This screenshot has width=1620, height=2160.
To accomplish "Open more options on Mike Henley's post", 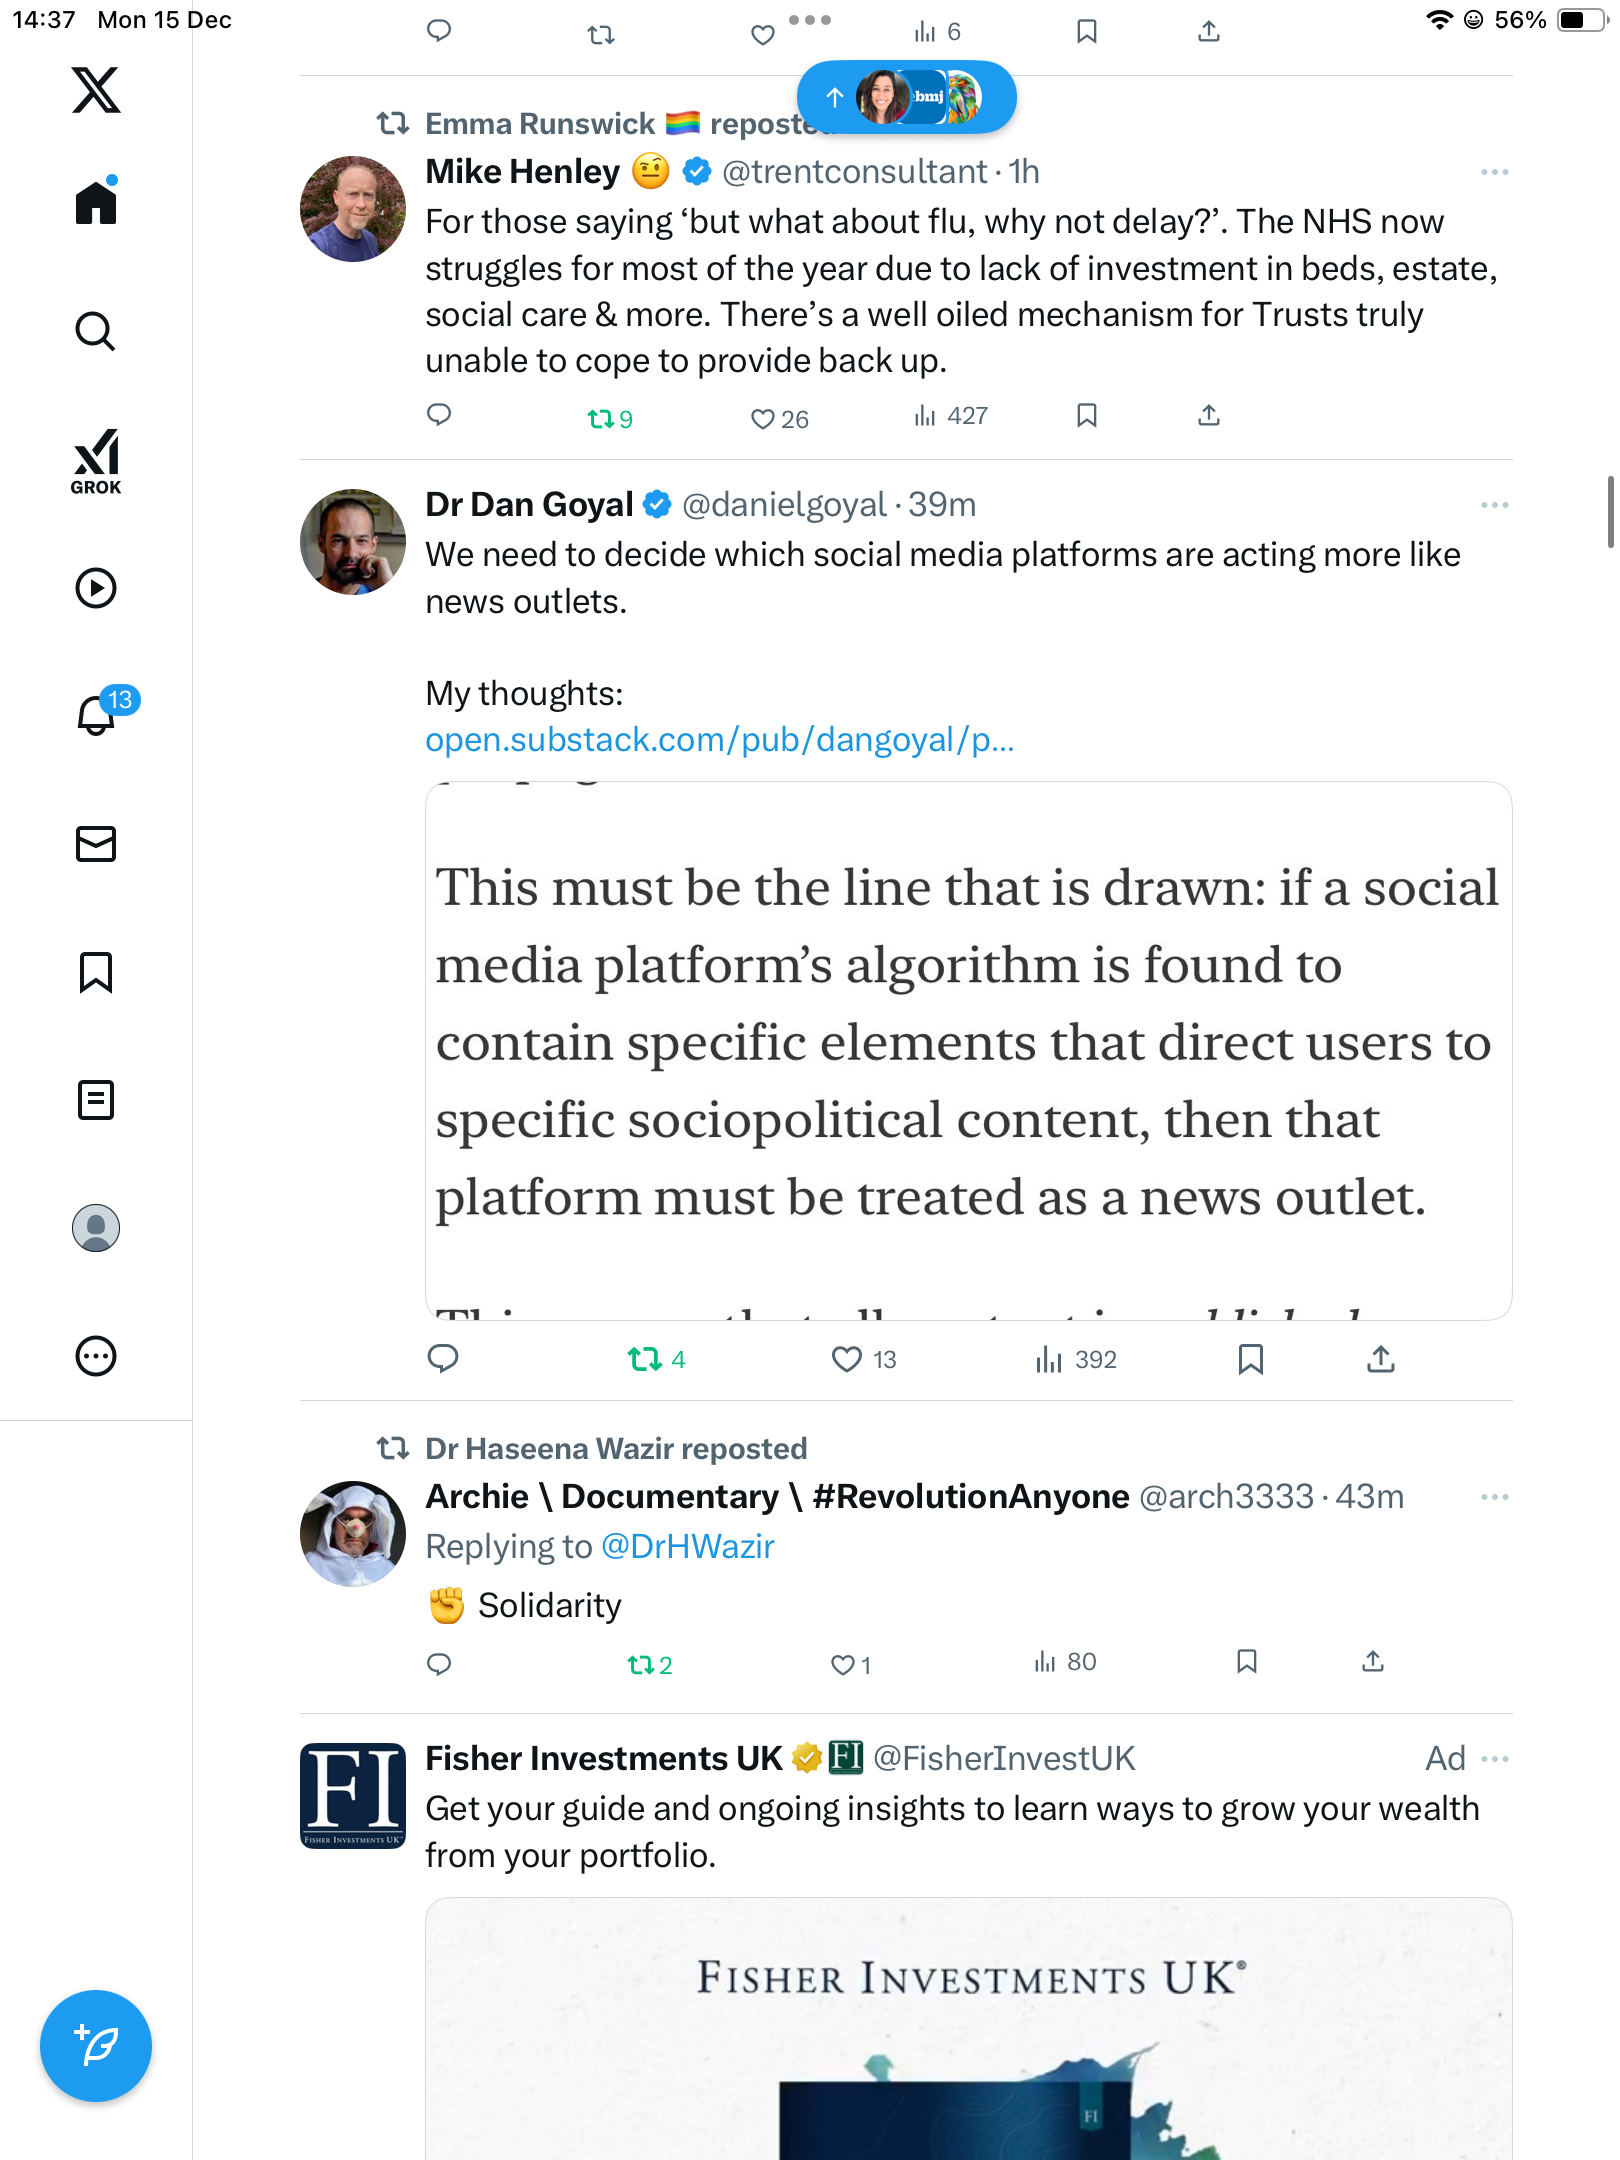I will 1494,172.
